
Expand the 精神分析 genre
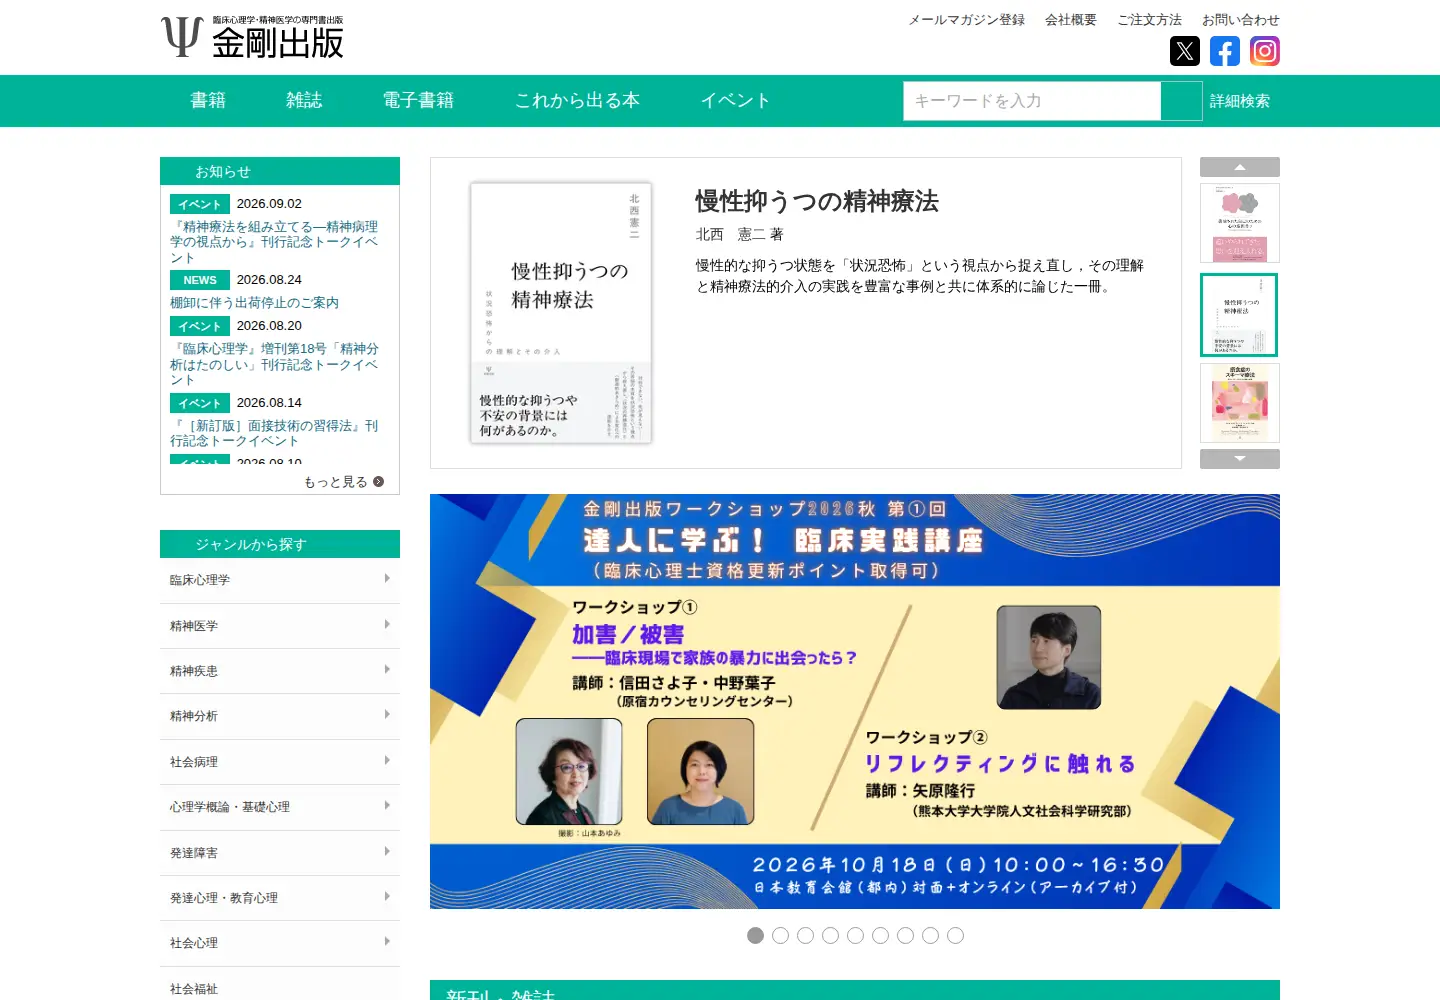tap(280, 716)
